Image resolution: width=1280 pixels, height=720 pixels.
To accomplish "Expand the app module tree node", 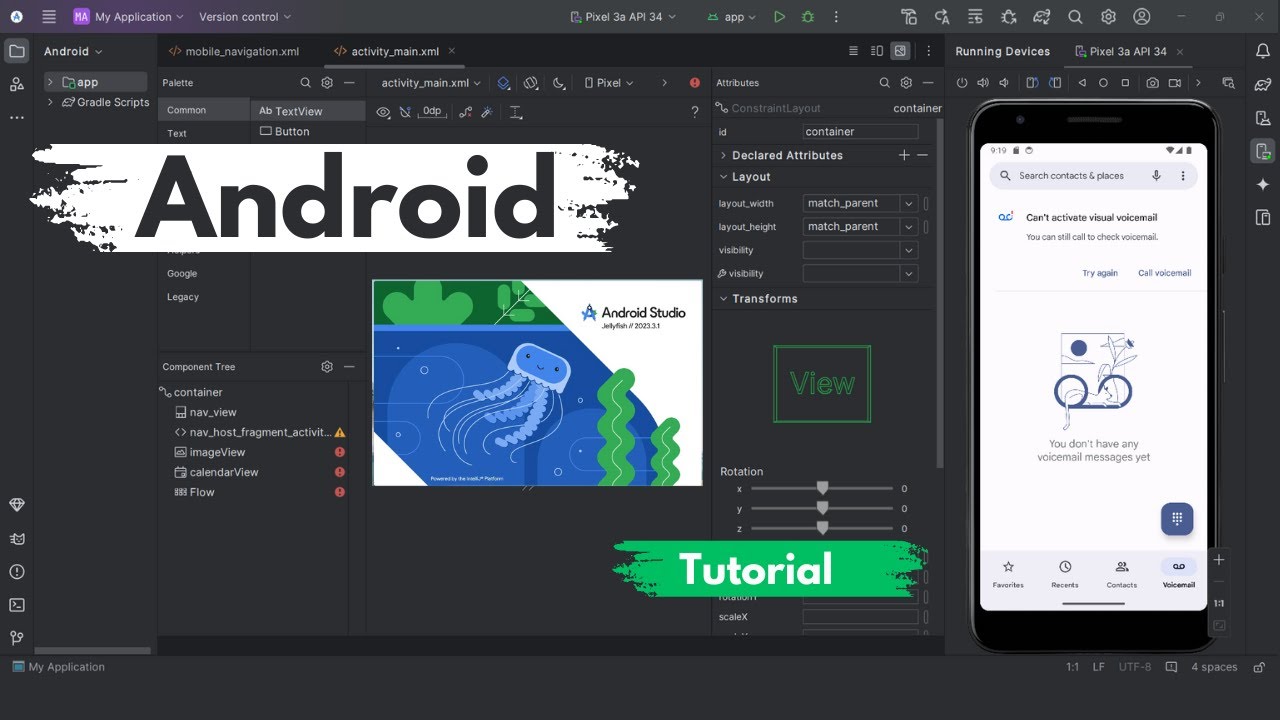I will (x=50, y=82).
